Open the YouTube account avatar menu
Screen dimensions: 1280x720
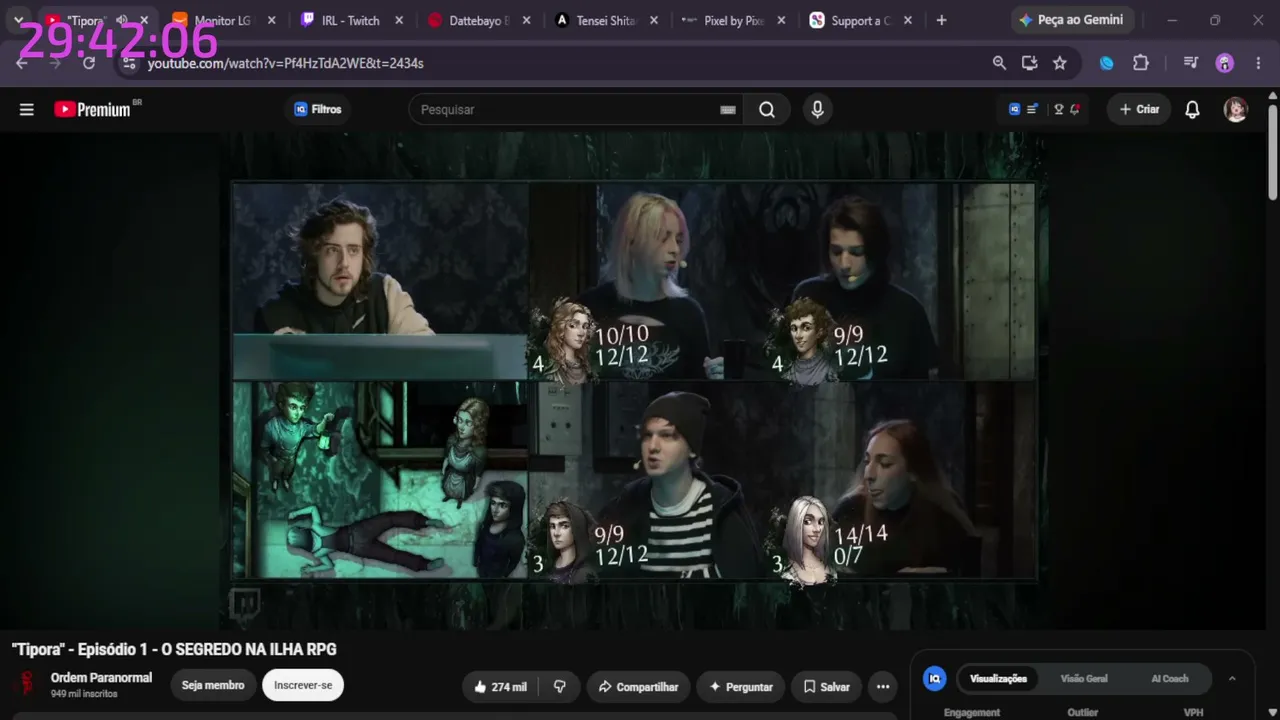coord(1236,110)
